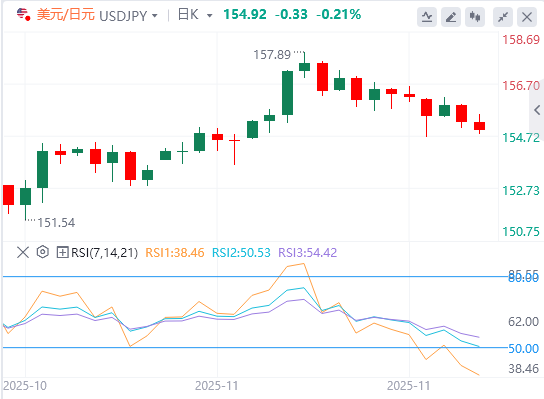Toggle the cyan RSI2:50.53 line
The height and width of the screenshot is (399, 544).
(x=241, y=253)
